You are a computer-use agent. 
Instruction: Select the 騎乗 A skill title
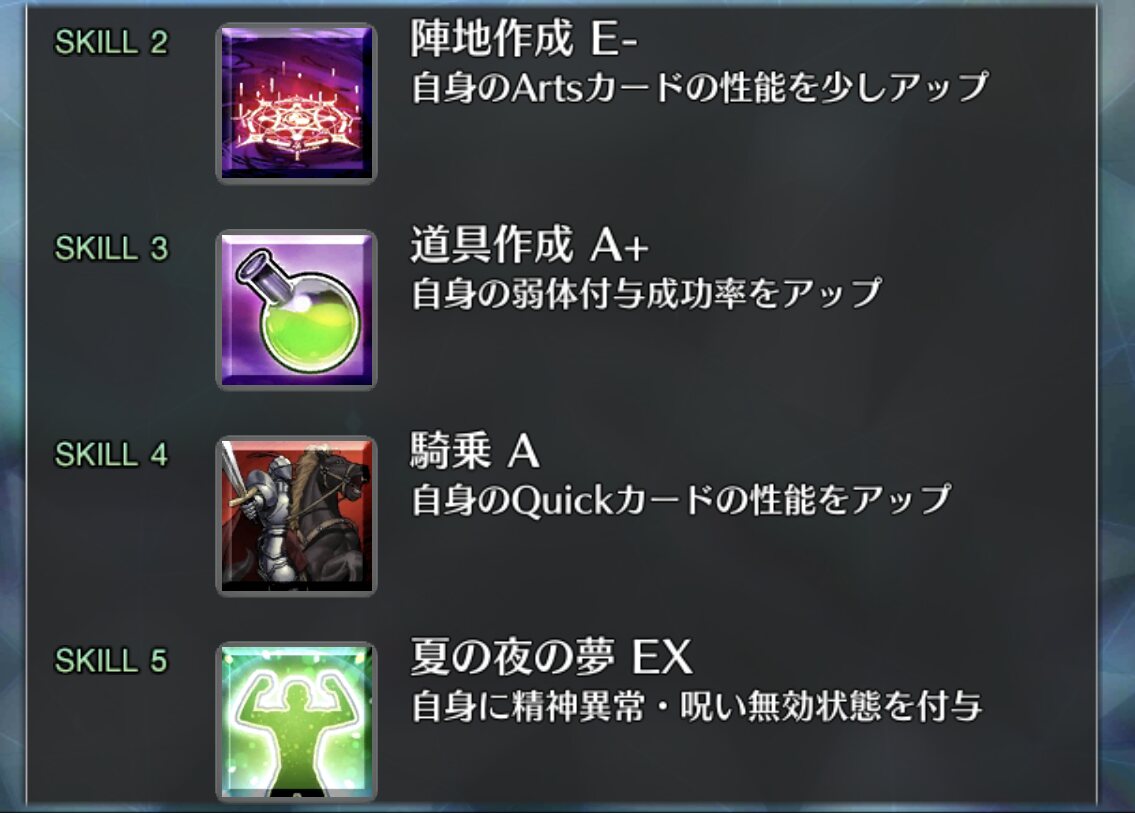[x=475, y=450]
